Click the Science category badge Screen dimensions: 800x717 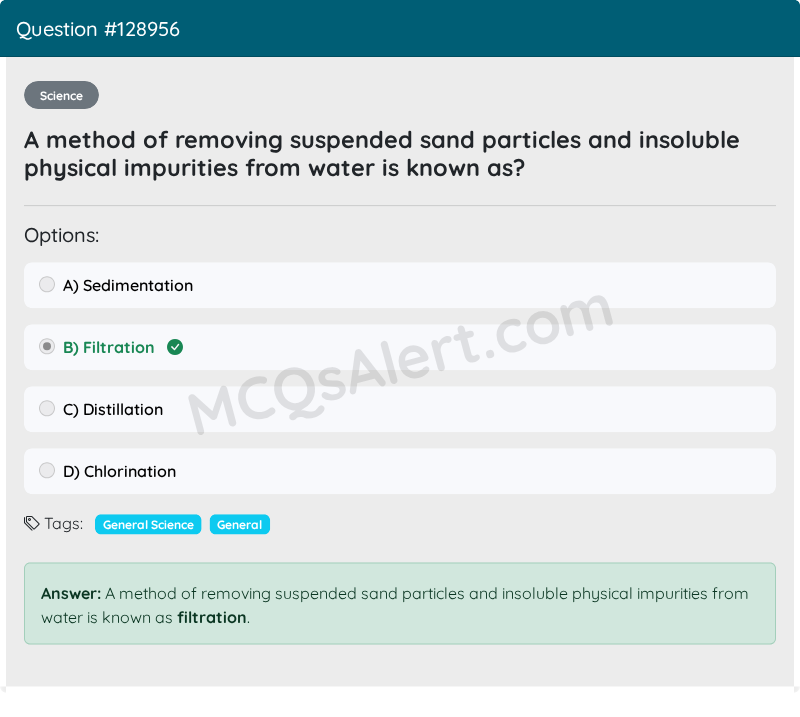click(x=61, y=96)
